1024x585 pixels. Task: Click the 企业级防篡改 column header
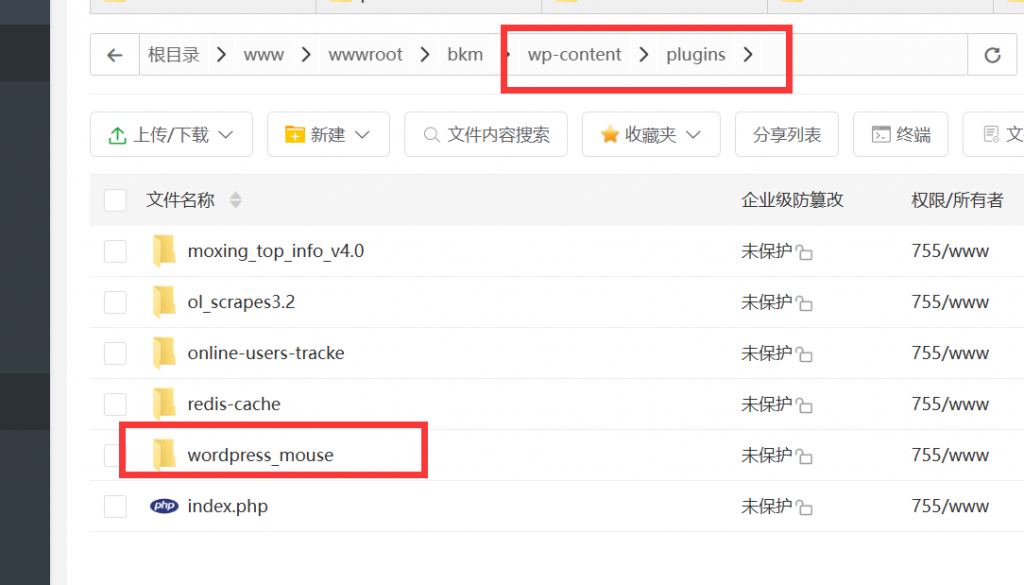[792, 200]
